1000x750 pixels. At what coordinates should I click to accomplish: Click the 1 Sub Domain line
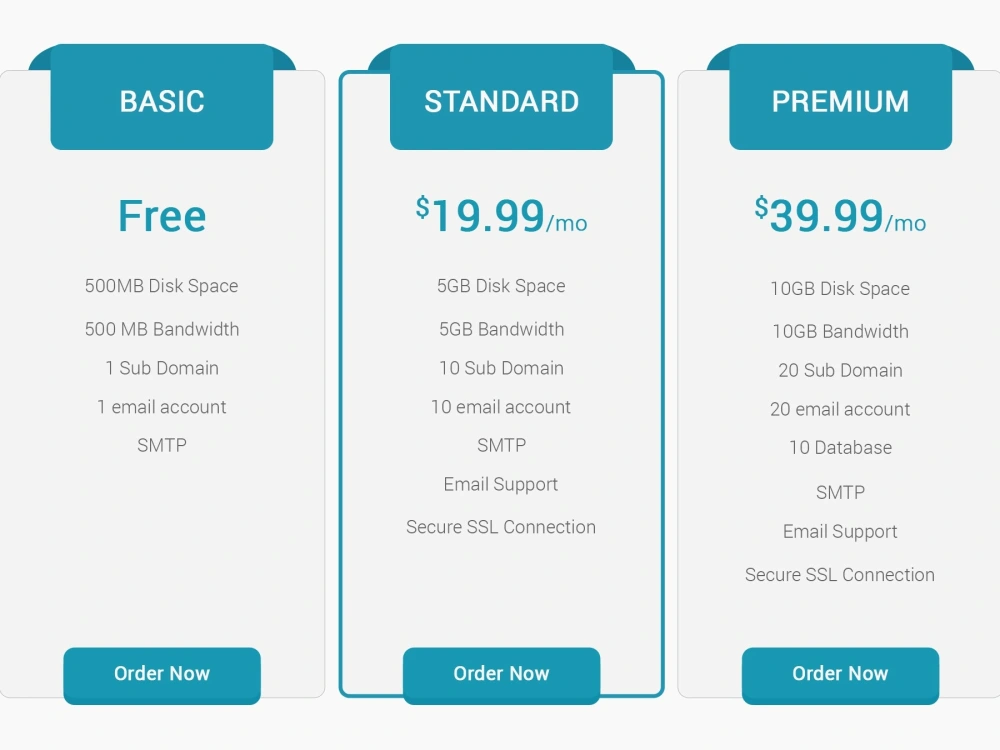click(161, 368)
